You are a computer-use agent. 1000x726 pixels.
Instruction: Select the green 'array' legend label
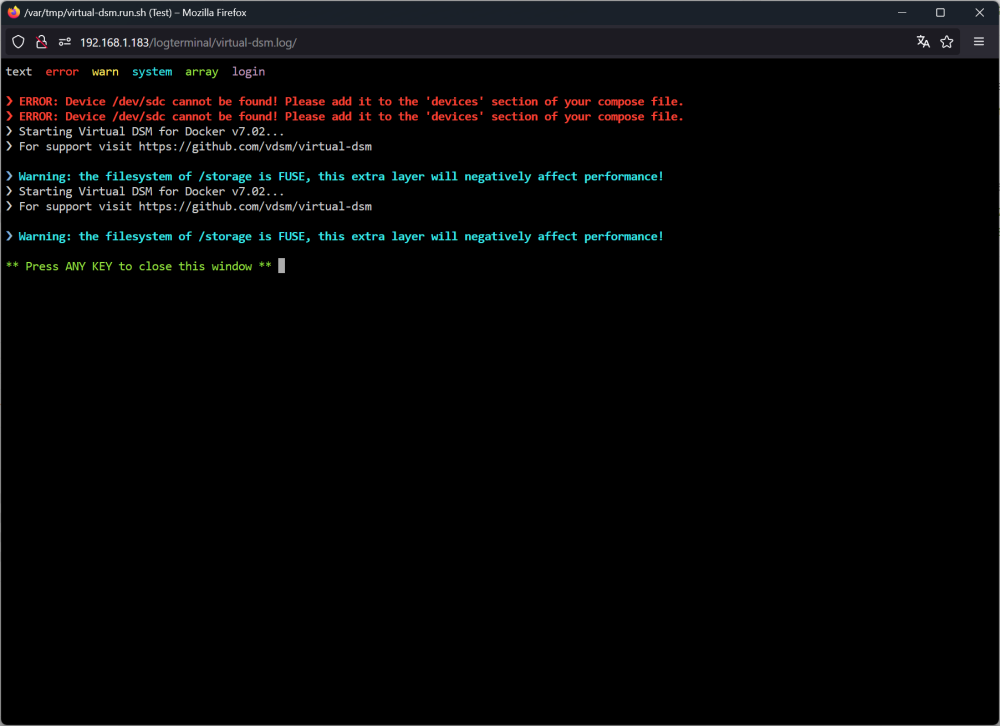click(202, 71)
